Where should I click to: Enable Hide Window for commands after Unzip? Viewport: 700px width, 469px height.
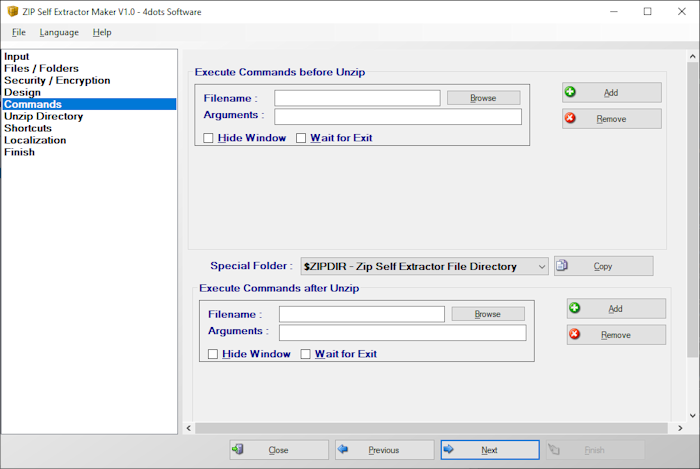tap(213, 354)
